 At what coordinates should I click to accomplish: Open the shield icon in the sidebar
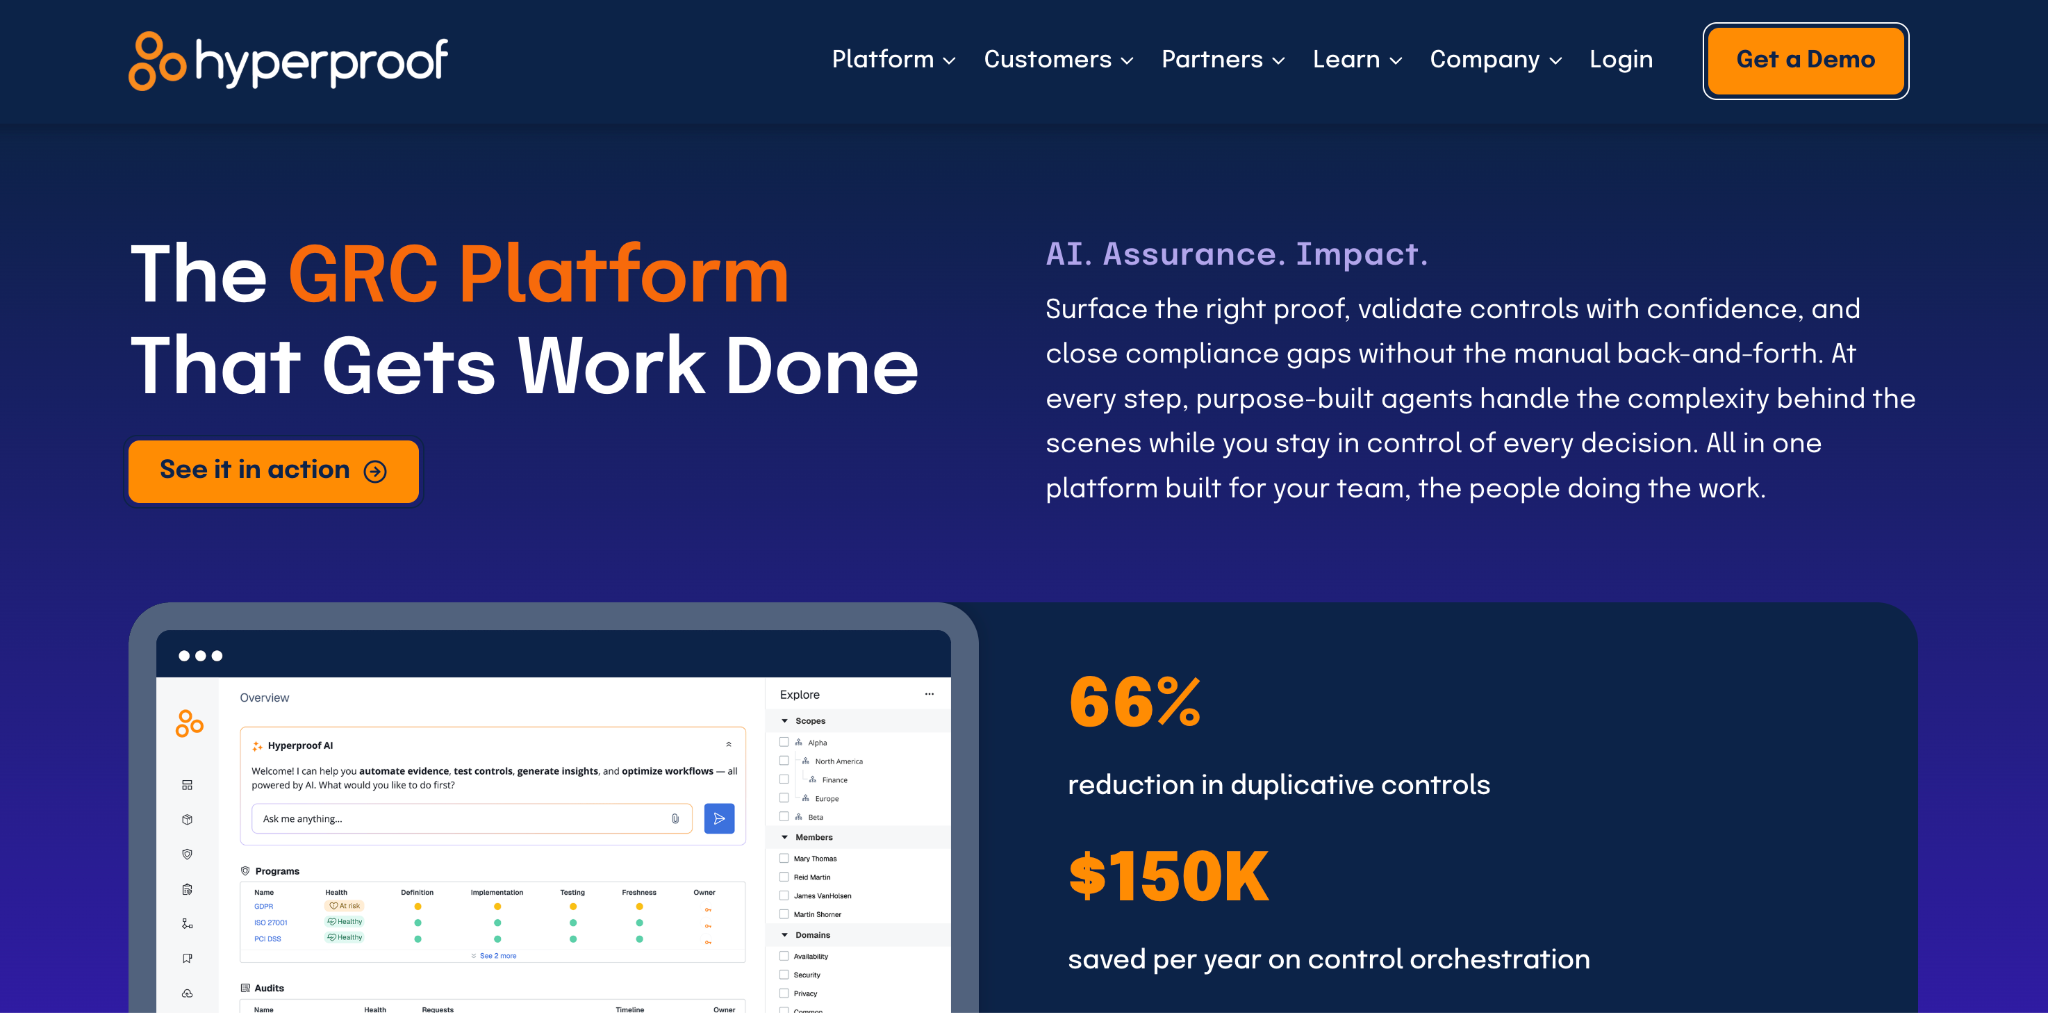tap(187, 854)
